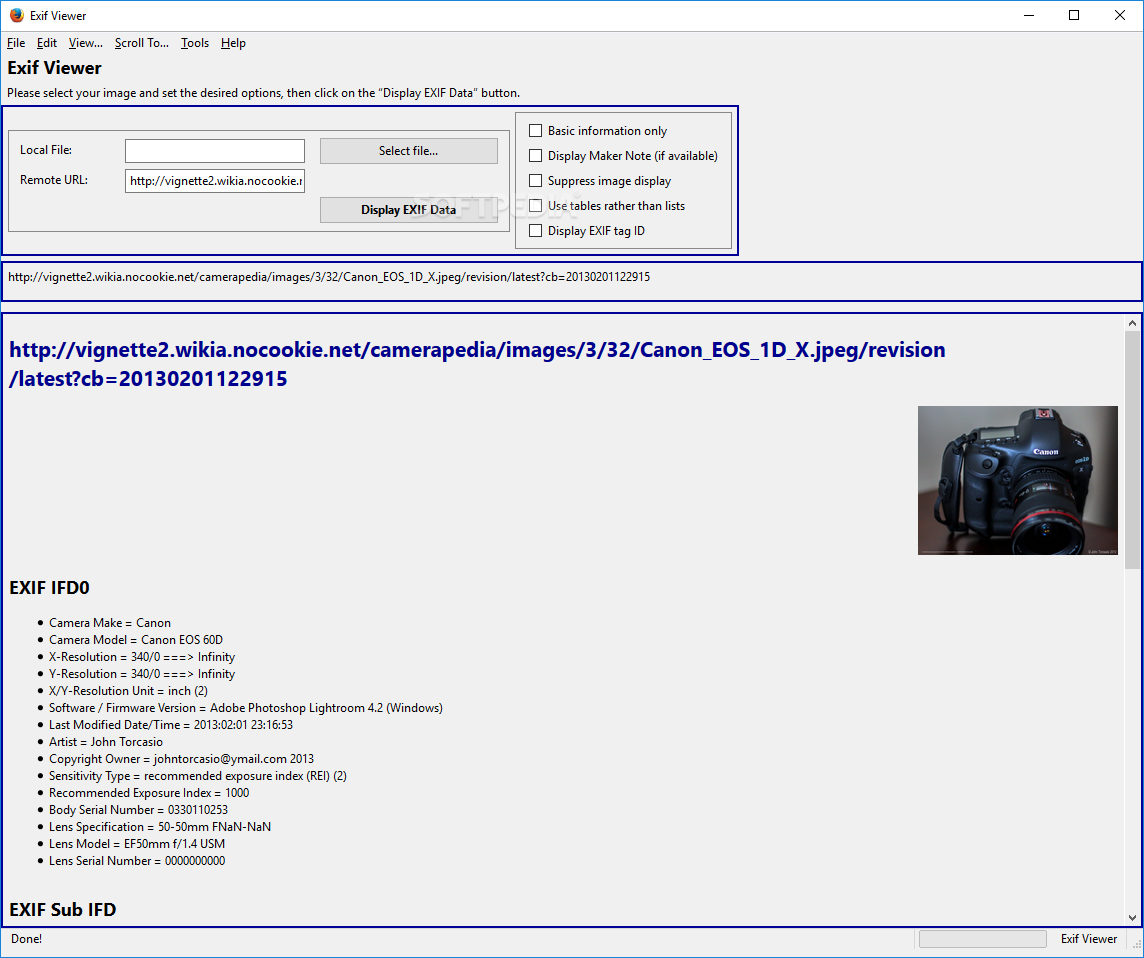Click 'Recommended Exposure Index = 1000' entry

(149, 793)
